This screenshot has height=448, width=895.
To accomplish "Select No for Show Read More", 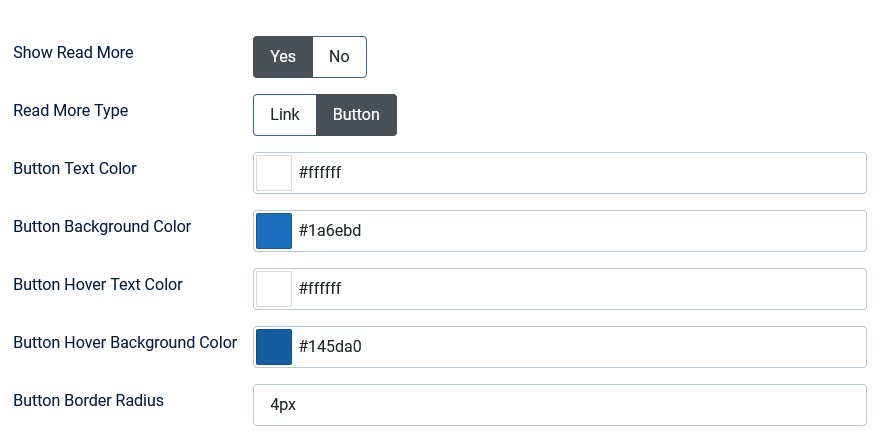I will pyautogui.click(x=339, y=57).
